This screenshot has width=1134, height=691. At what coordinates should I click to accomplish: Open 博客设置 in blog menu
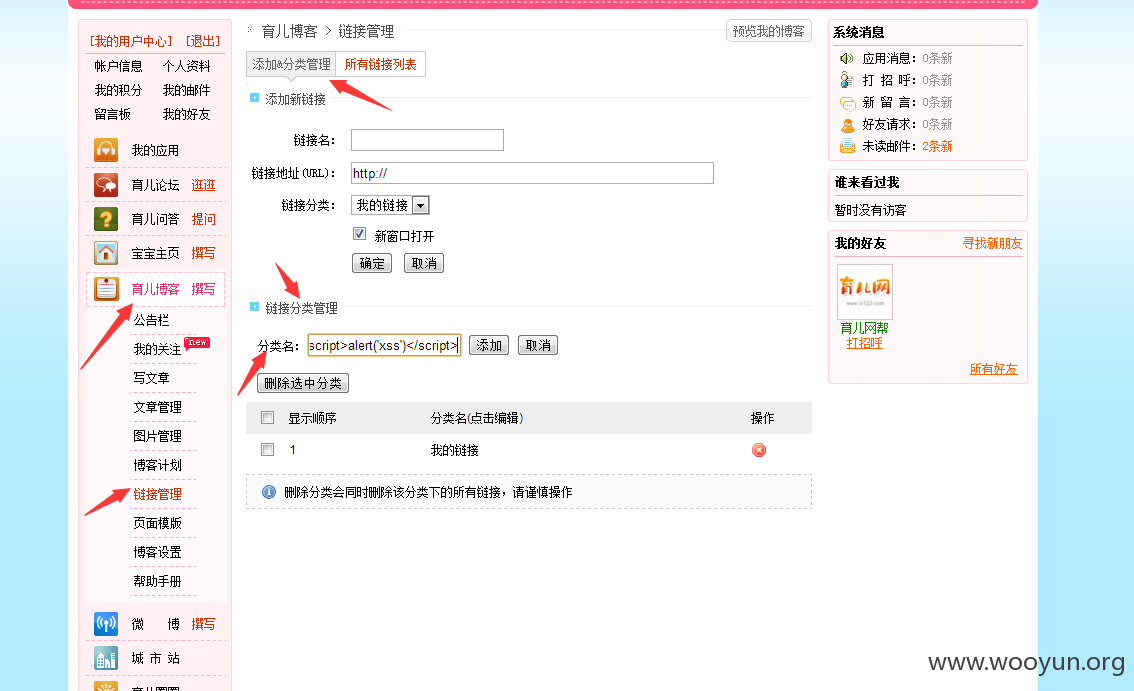click(x=157, y=552)
